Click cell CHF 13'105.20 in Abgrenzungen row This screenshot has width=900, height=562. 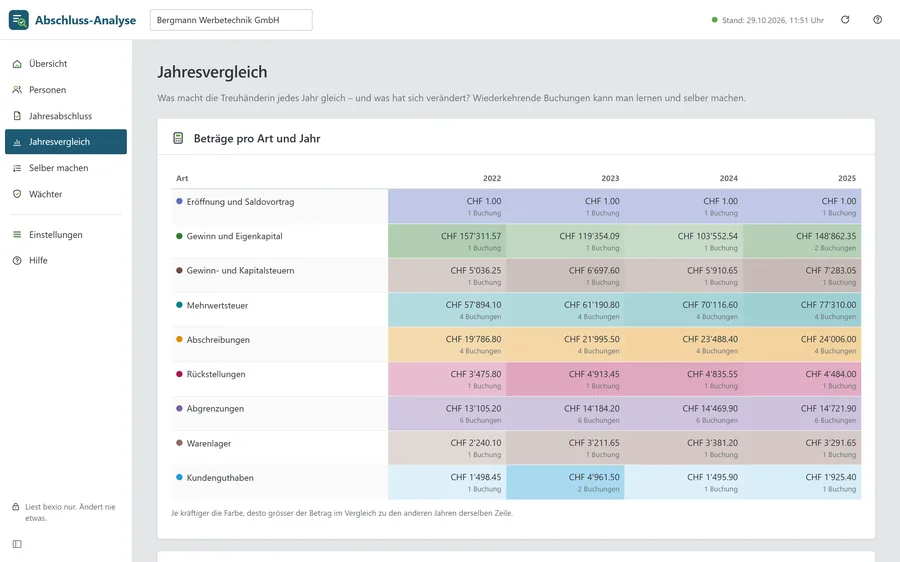(x=447, y=413)
